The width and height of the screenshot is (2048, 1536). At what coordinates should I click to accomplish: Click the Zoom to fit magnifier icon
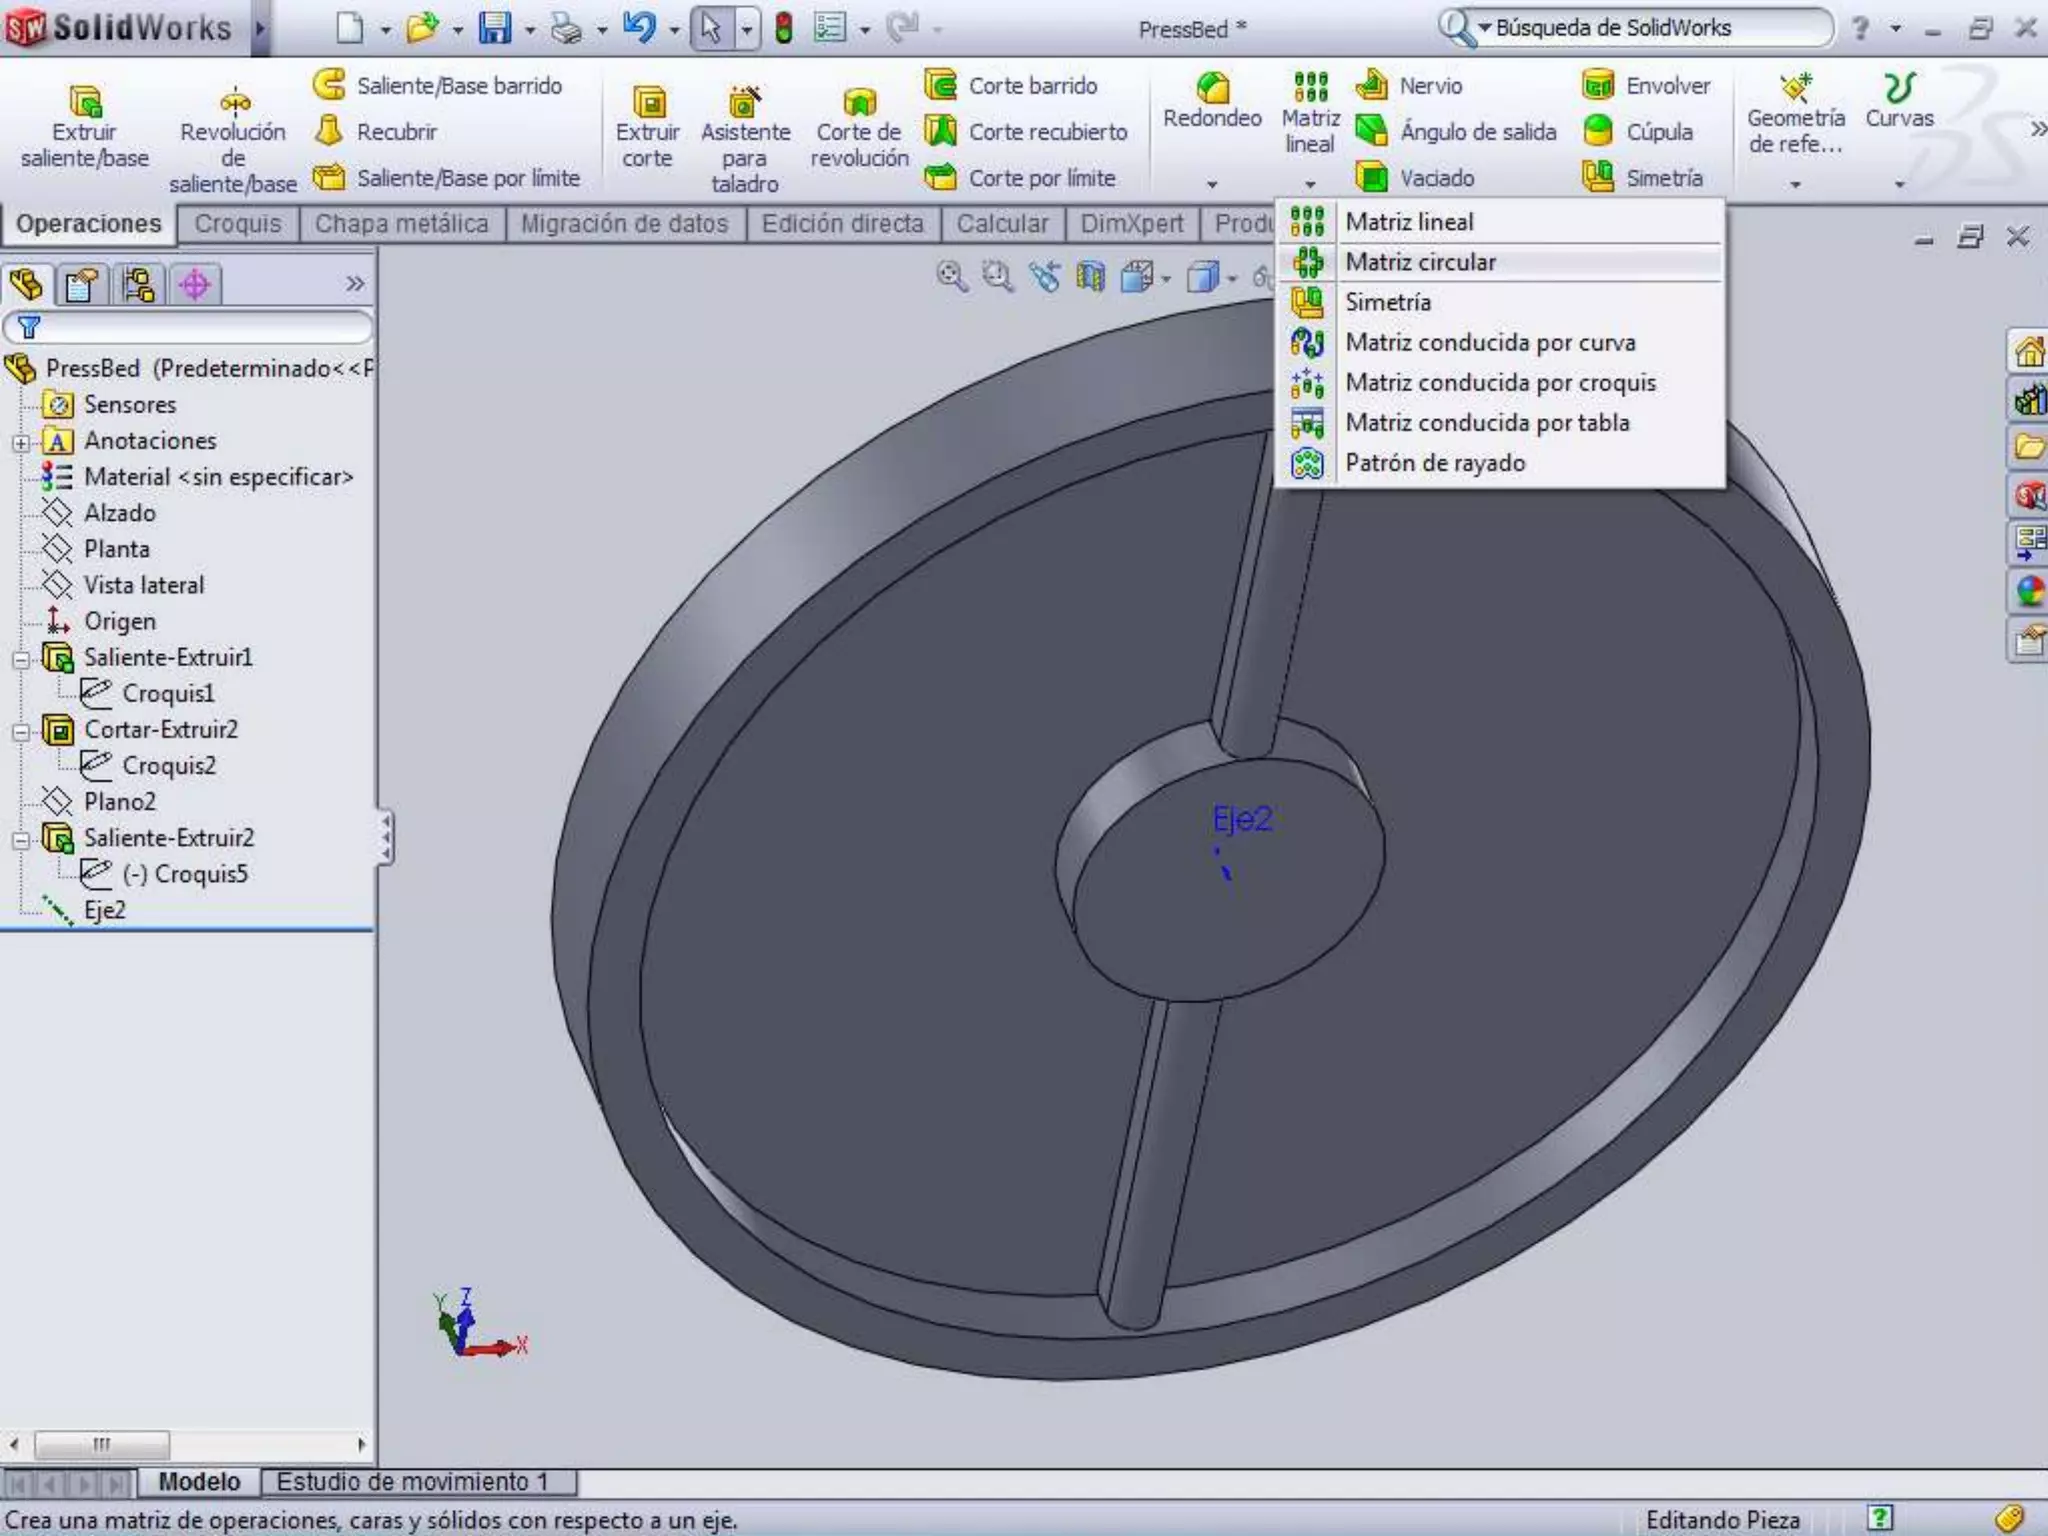951,277
